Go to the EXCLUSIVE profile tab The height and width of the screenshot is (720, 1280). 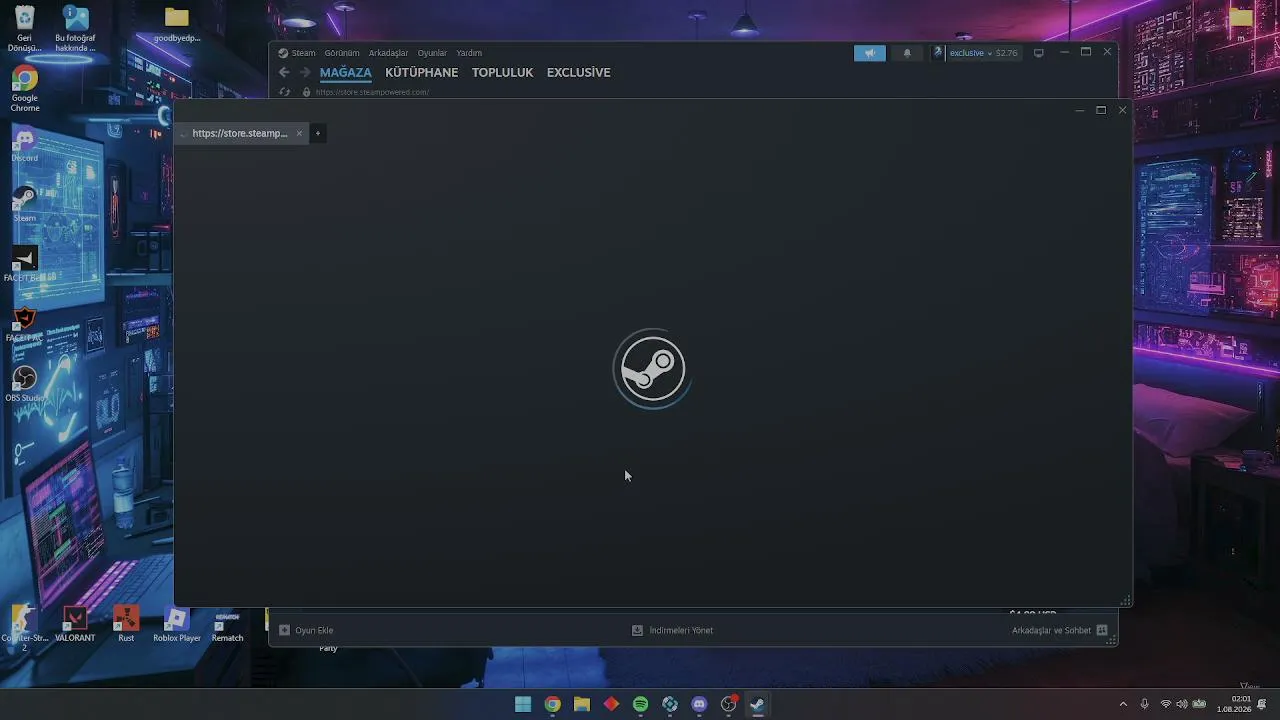[578, 72]
